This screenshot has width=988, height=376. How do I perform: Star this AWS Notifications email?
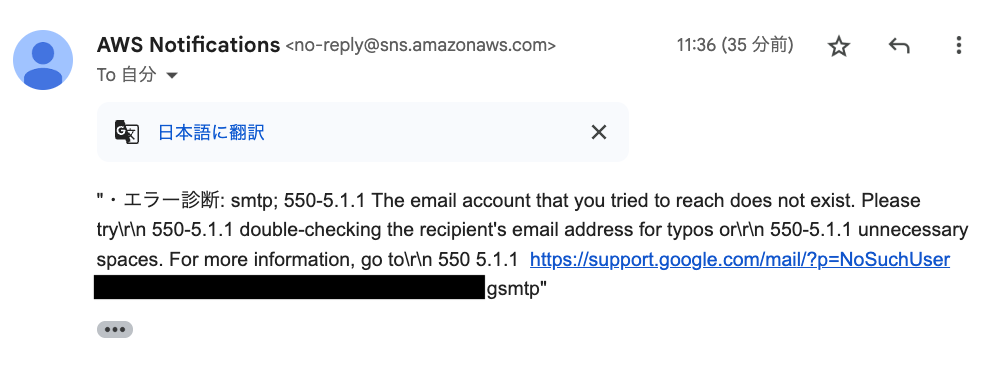click(839, 46)
